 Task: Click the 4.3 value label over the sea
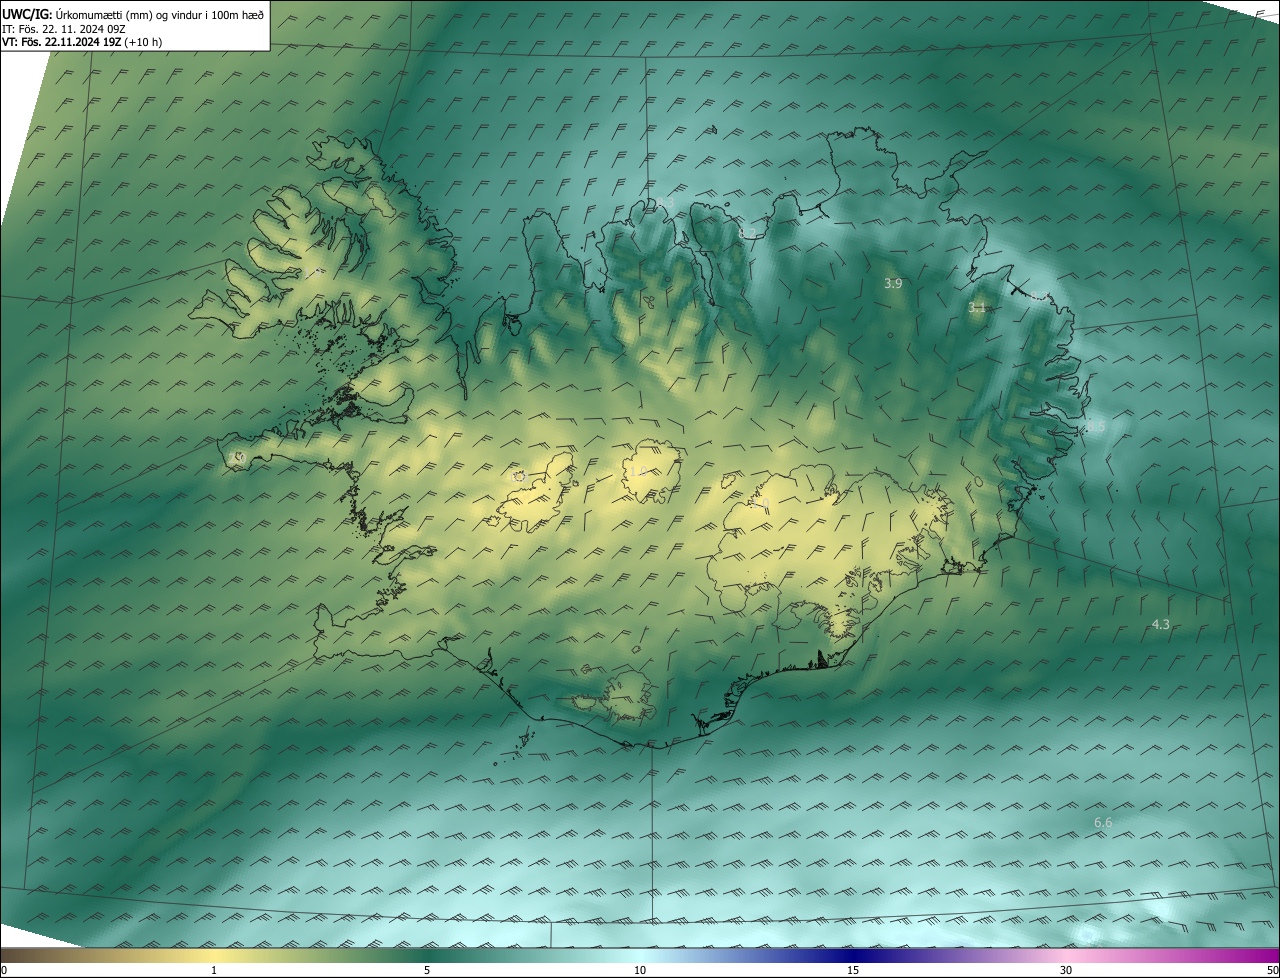click(1160, 624)
